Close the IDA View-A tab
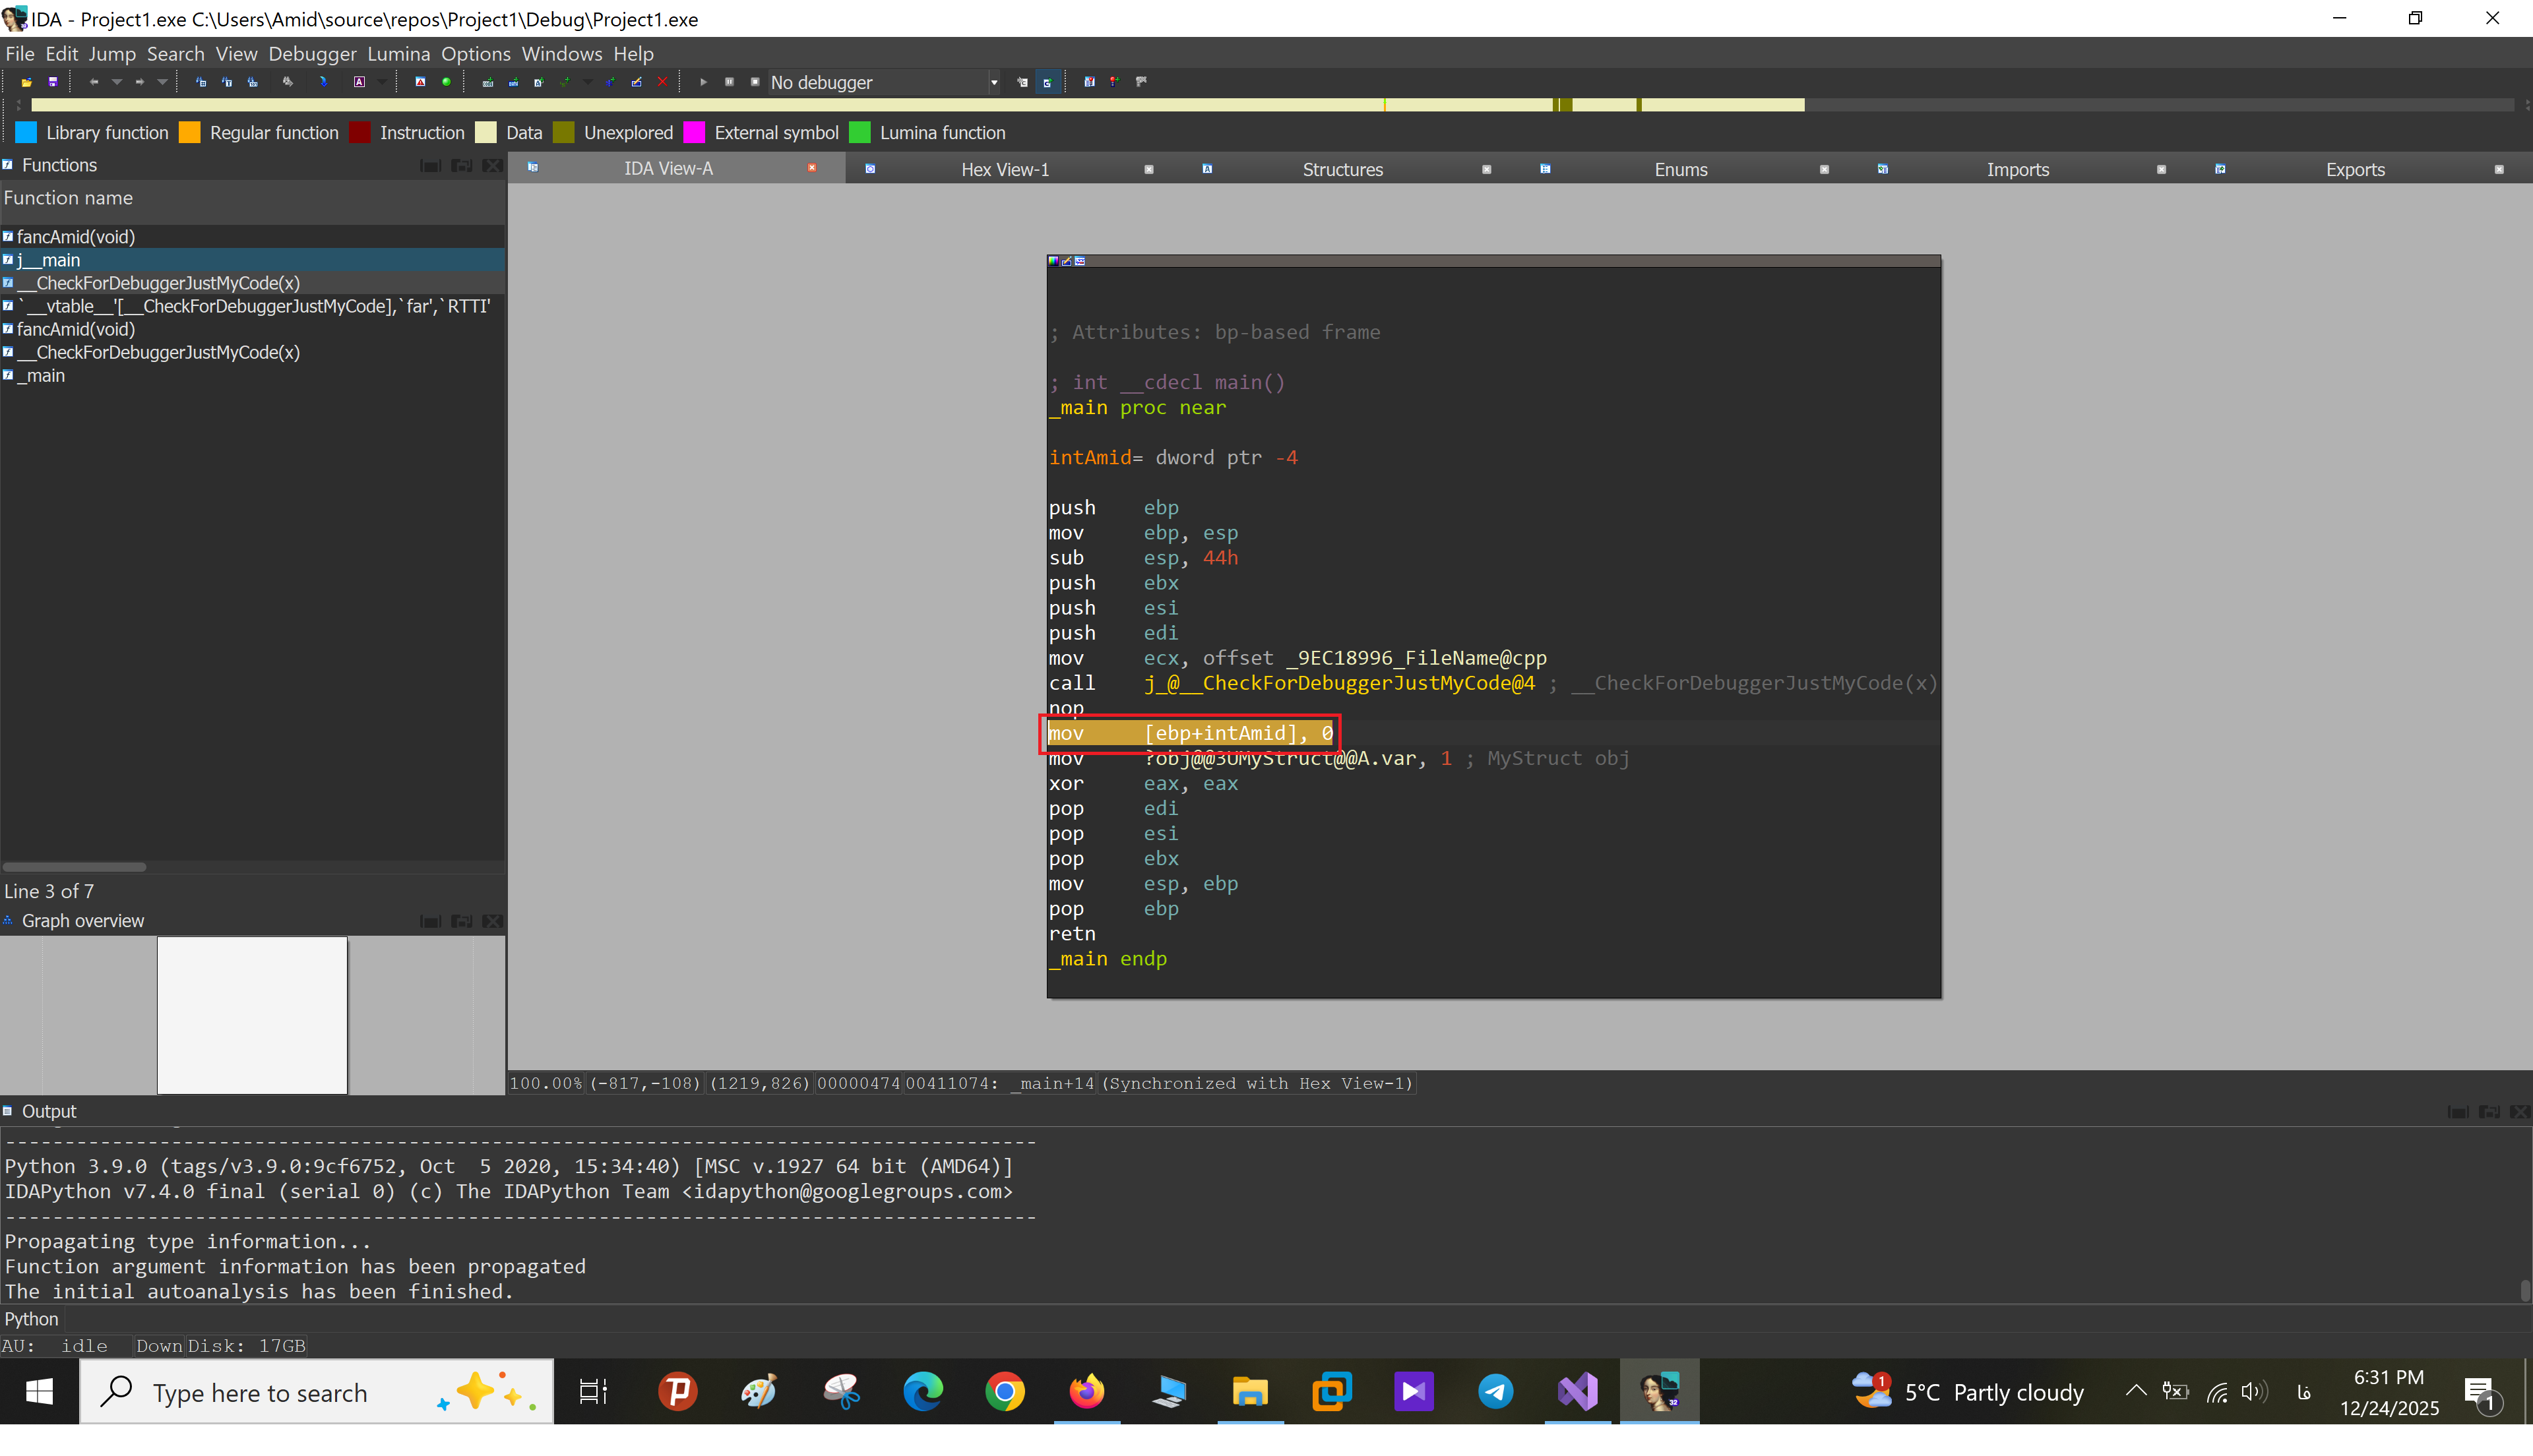 click(812, 168)
